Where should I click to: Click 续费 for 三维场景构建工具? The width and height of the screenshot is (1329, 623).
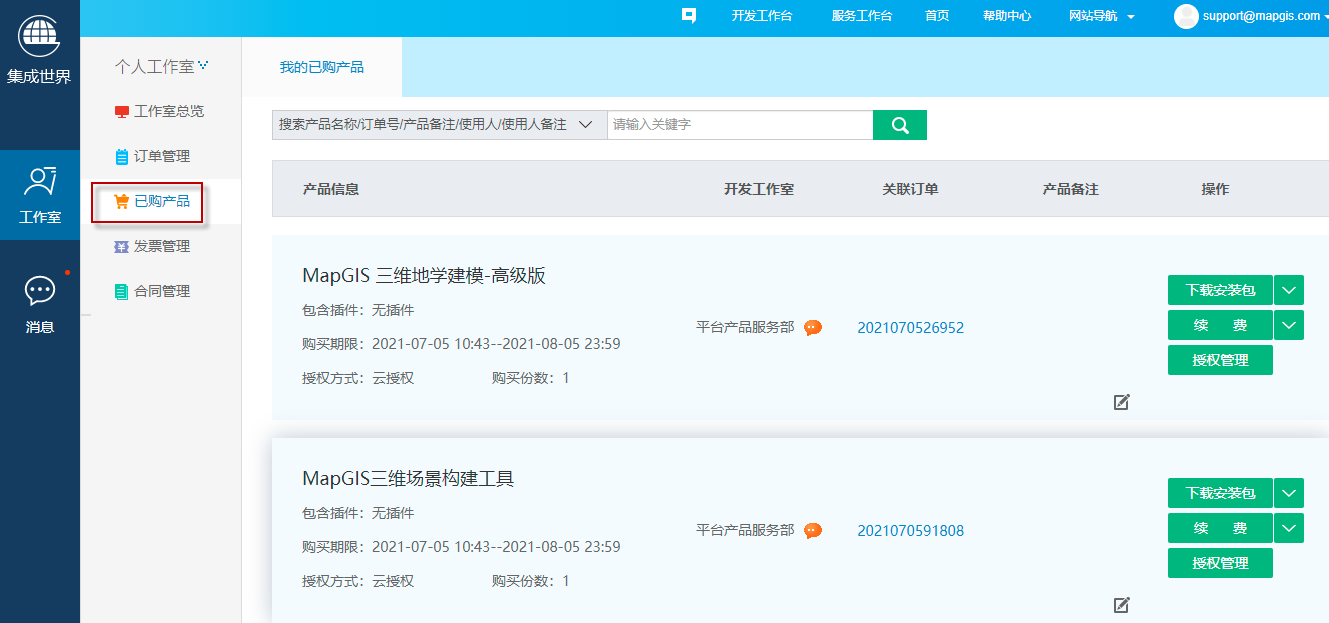point(1220,528)
